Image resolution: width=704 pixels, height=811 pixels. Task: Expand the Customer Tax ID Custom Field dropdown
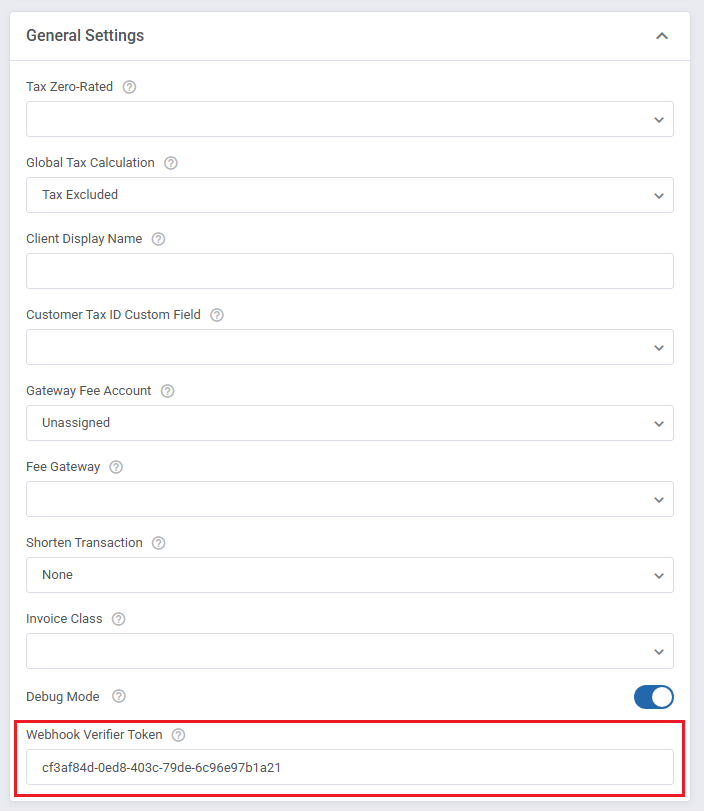click(x=350, y=347)
